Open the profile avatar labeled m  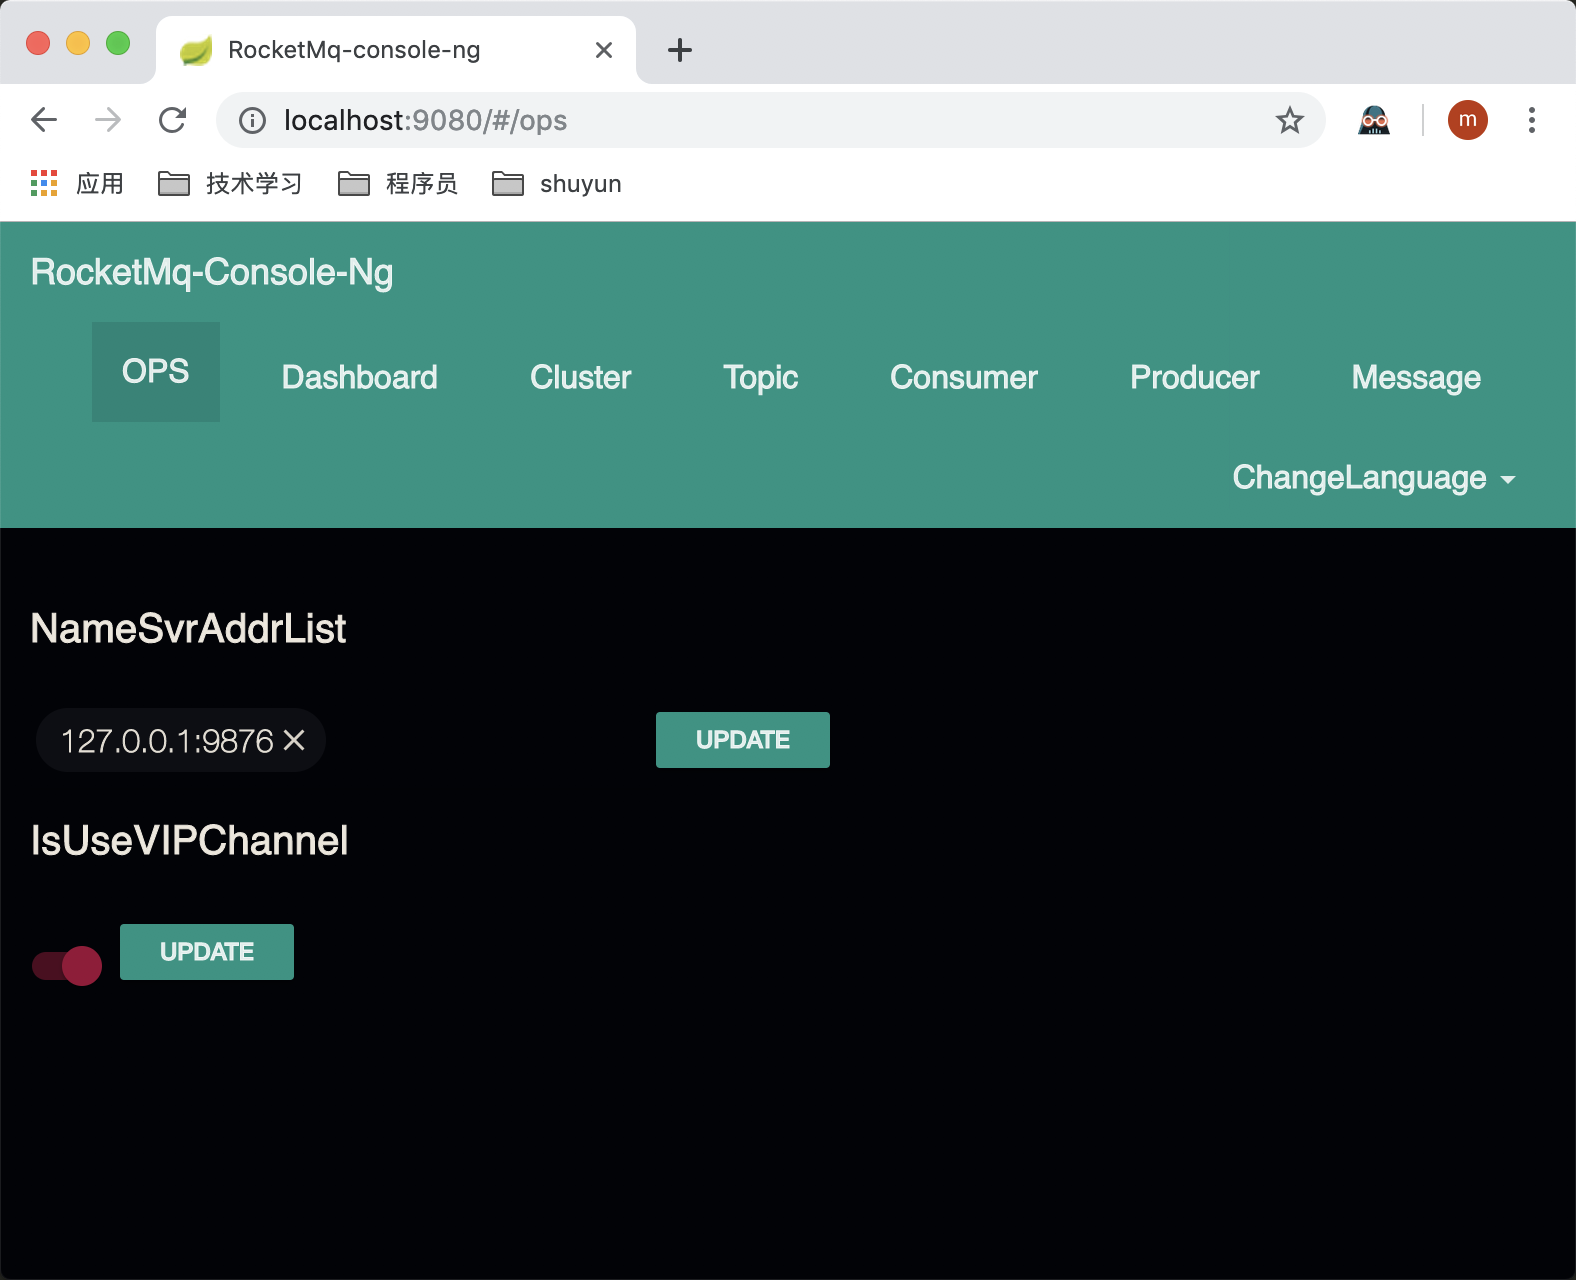point(1468,120)
